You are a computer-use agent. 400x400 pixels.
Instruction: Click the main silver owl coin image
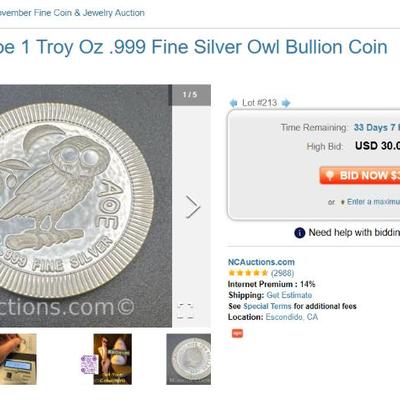click(x=86, y=206)
